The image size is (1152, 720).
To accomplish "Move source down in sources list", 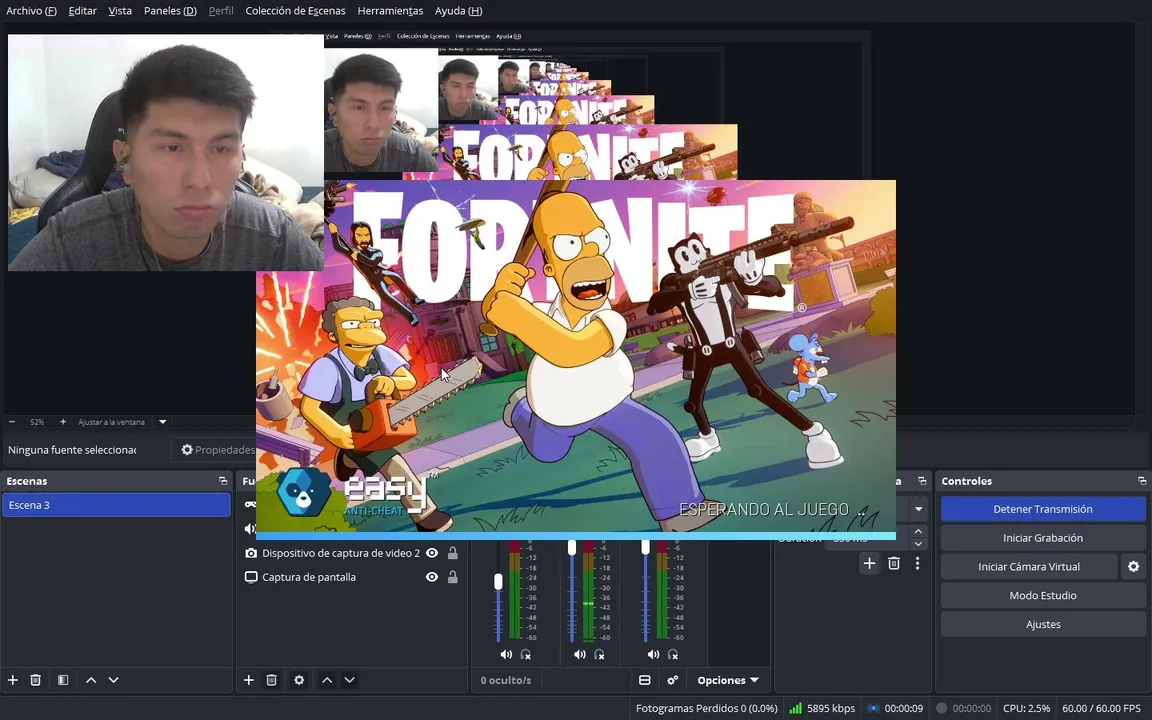I will (350, 680).
